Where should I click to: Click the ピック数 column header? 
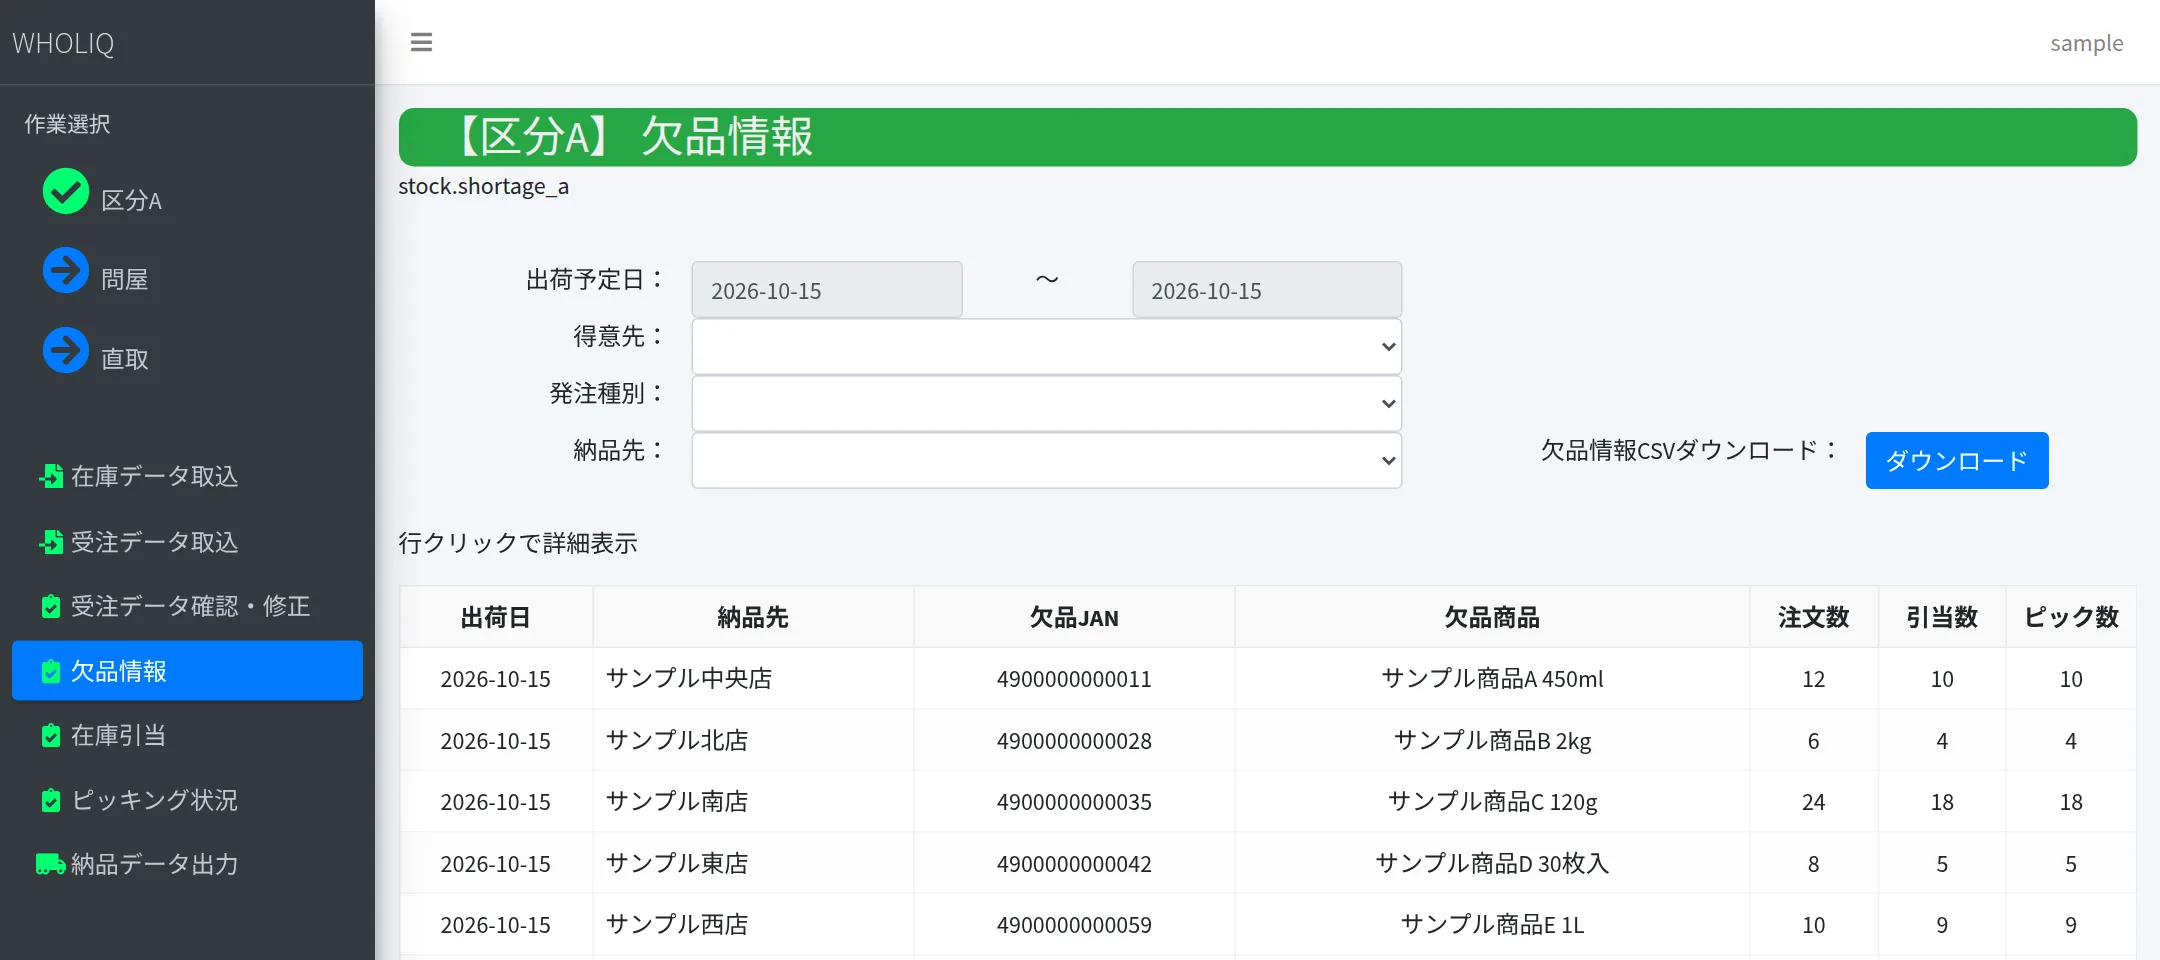tap(2071, 618)
